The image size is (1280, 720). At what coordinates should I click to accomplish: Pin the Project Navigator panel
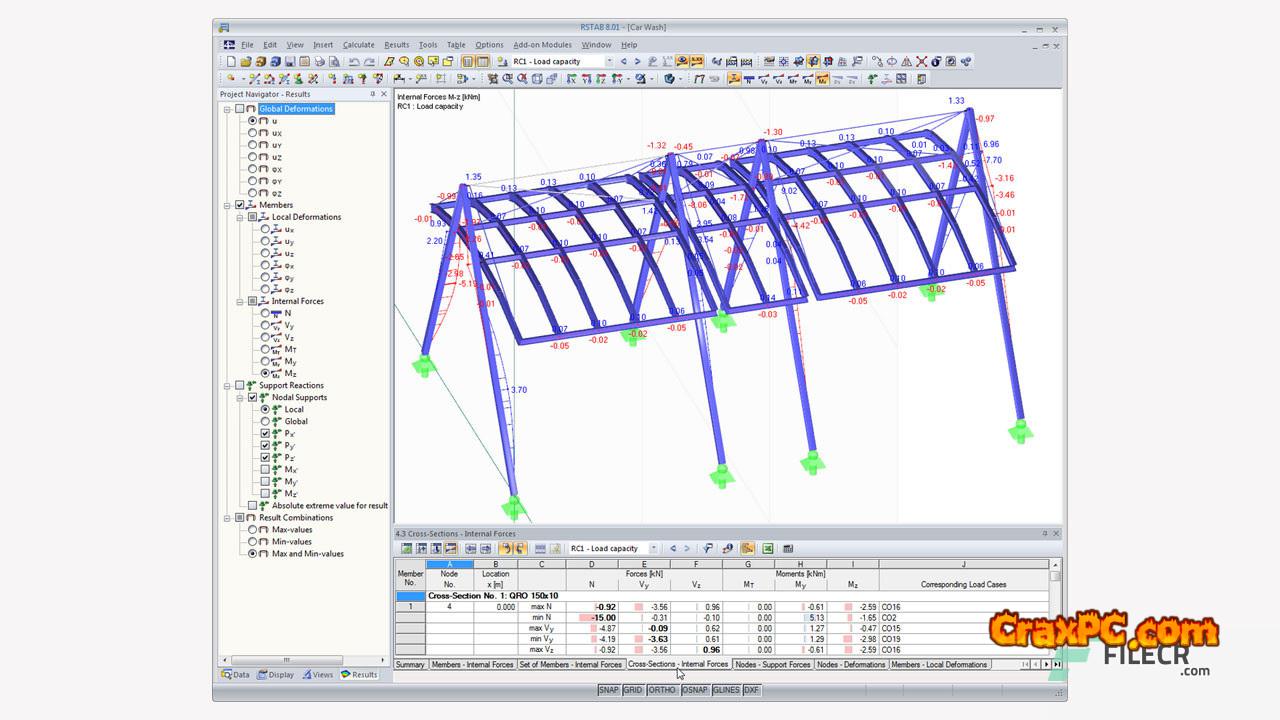[373, 94]
